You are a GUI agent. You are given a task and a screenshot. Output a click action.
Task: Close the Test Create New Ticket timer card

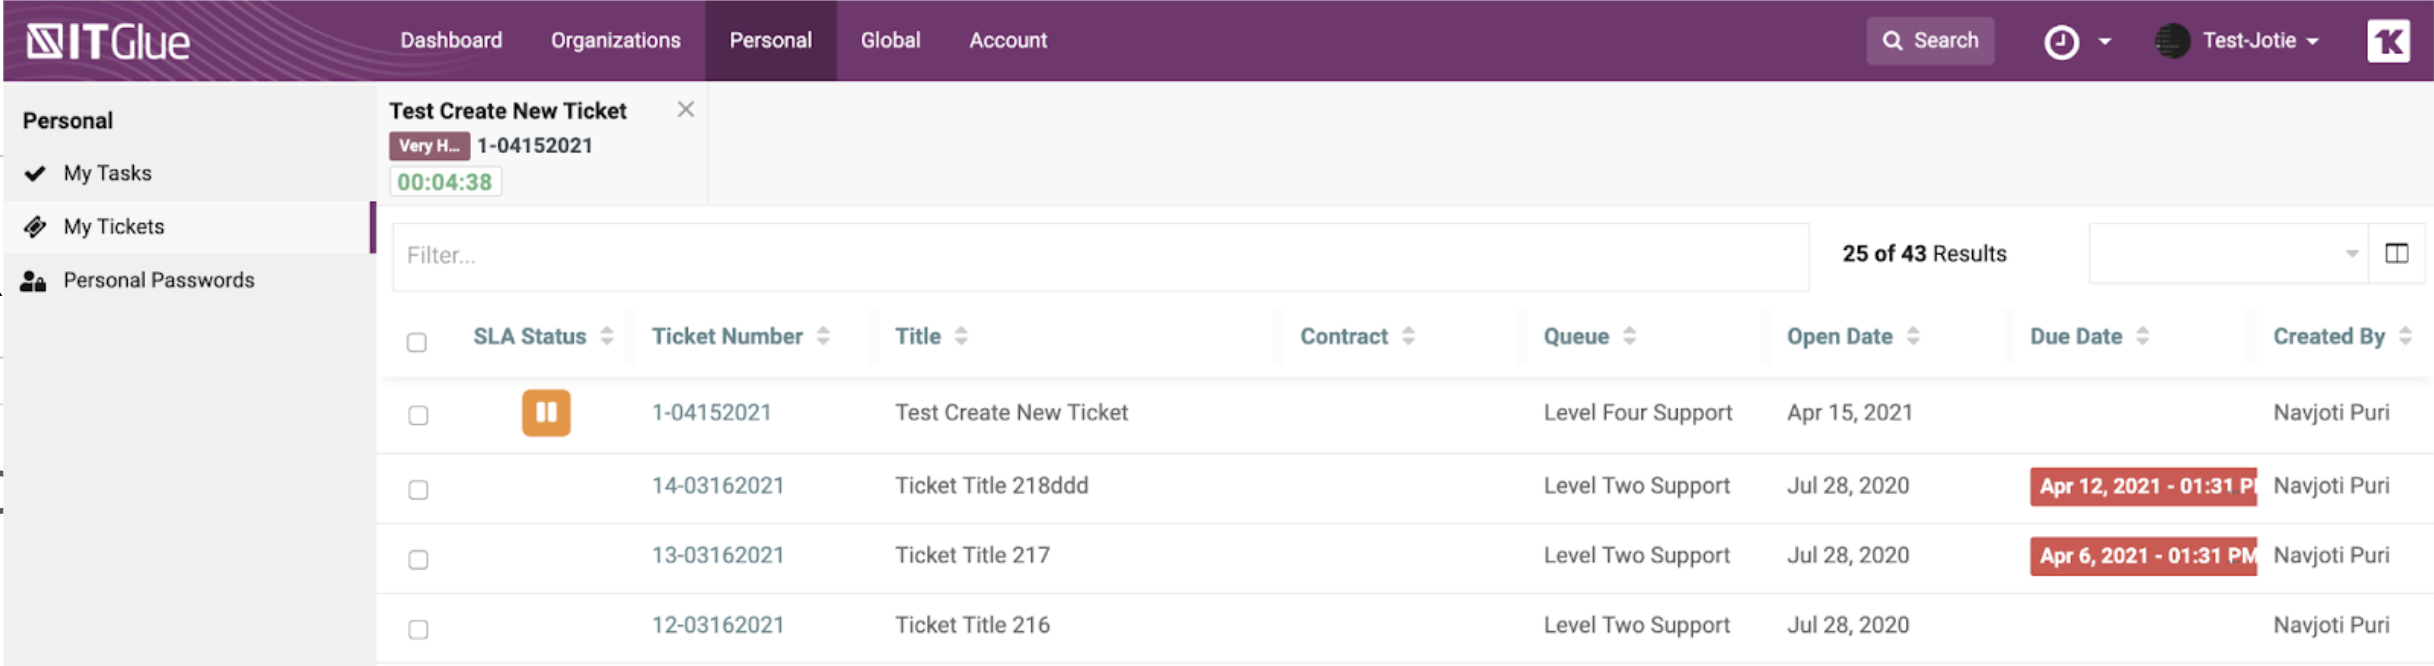[x=685, y=110]
